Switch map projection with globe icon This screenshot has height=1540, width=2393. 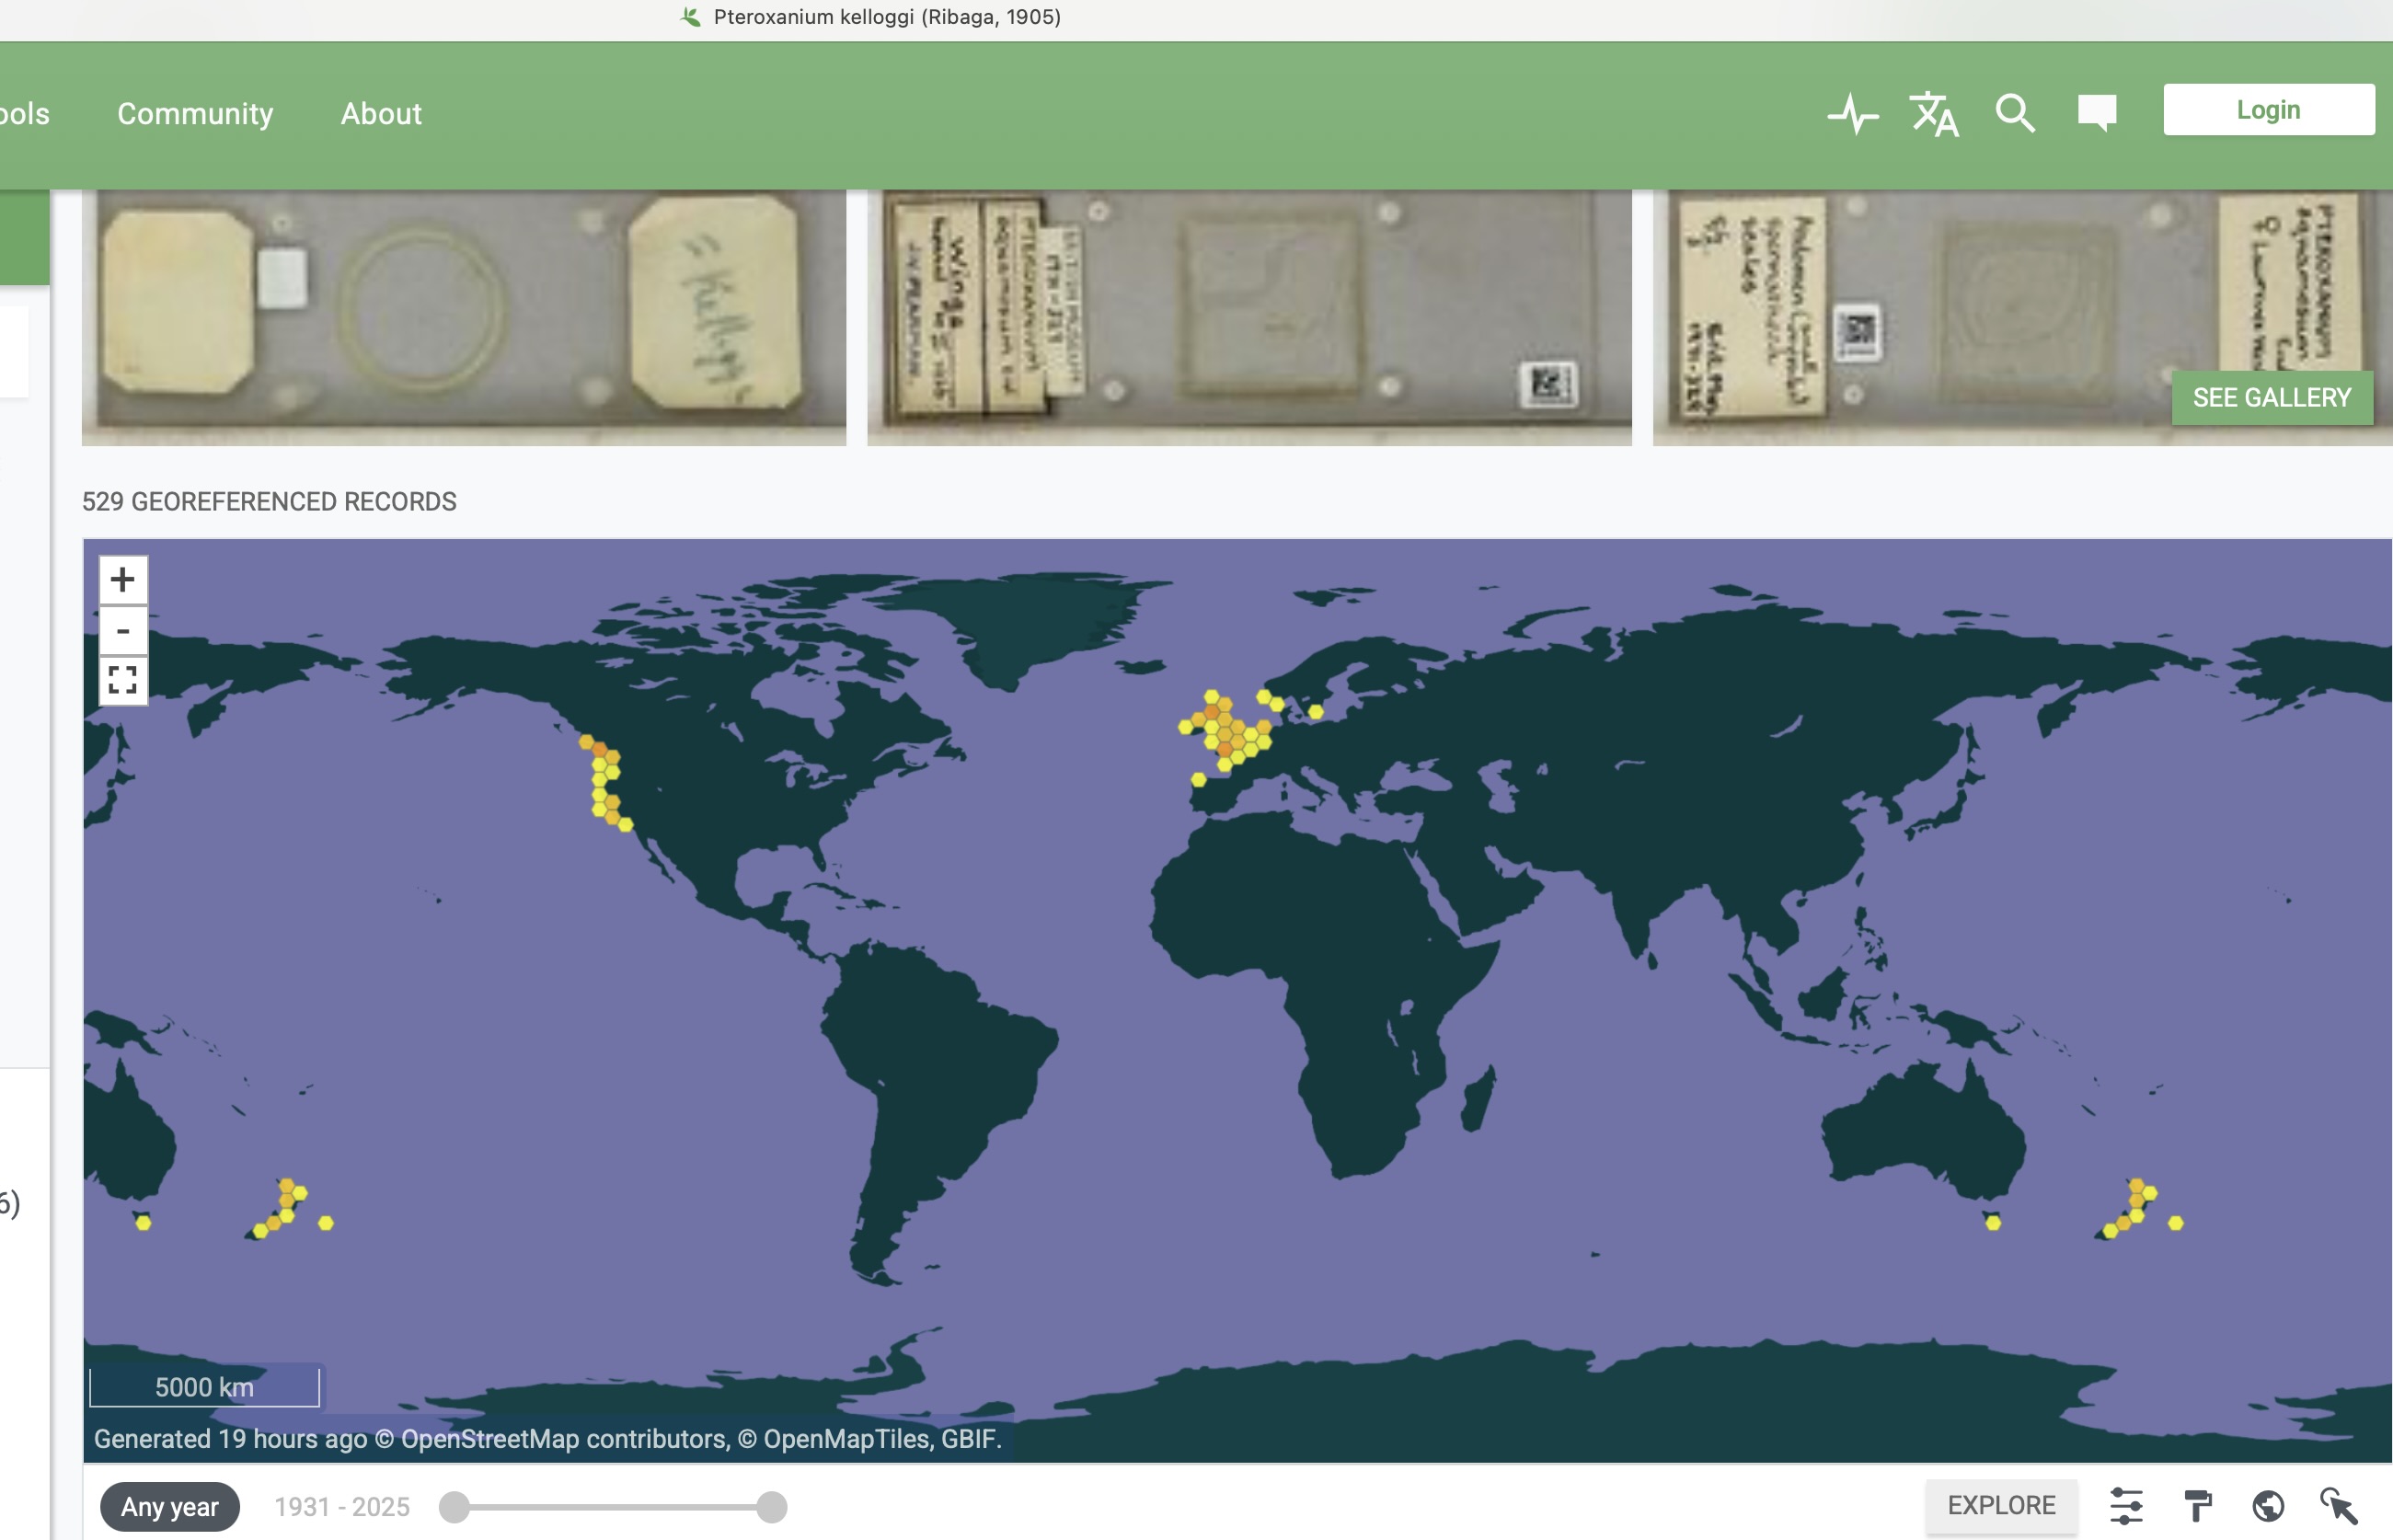click(2267, 1505)
